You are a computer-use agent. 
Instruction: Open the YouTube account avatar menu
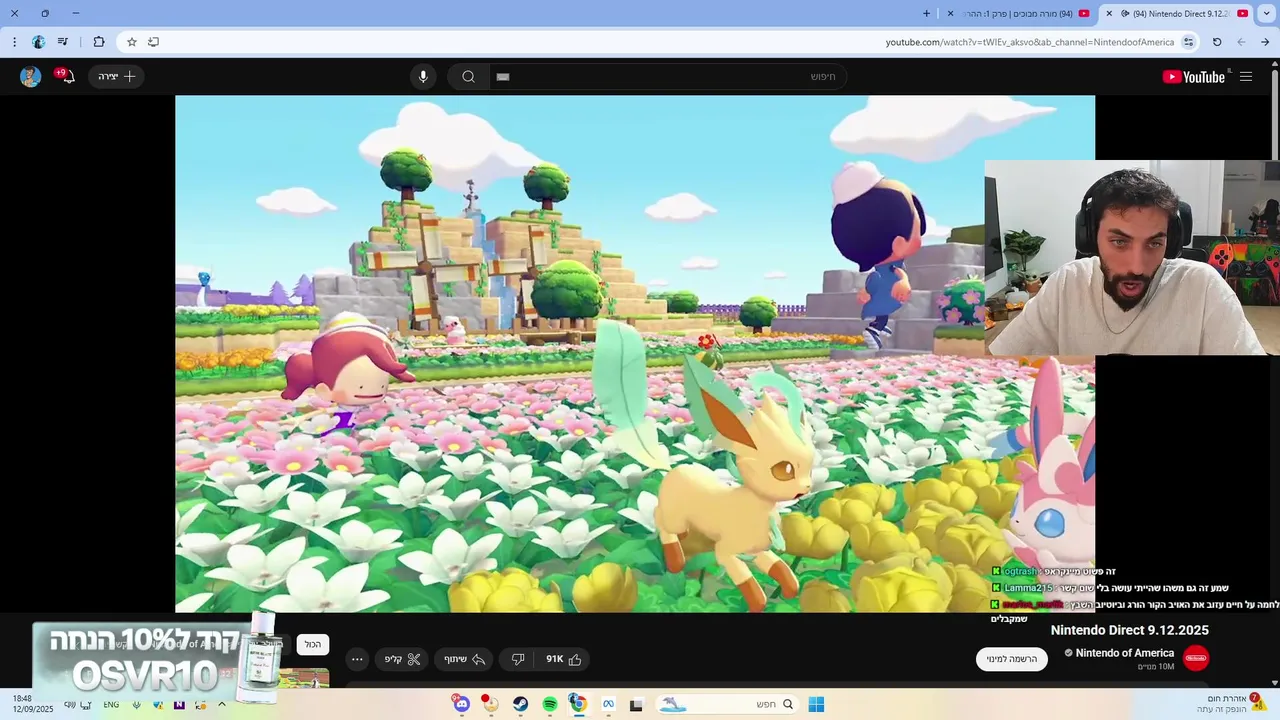coord(31,77)
